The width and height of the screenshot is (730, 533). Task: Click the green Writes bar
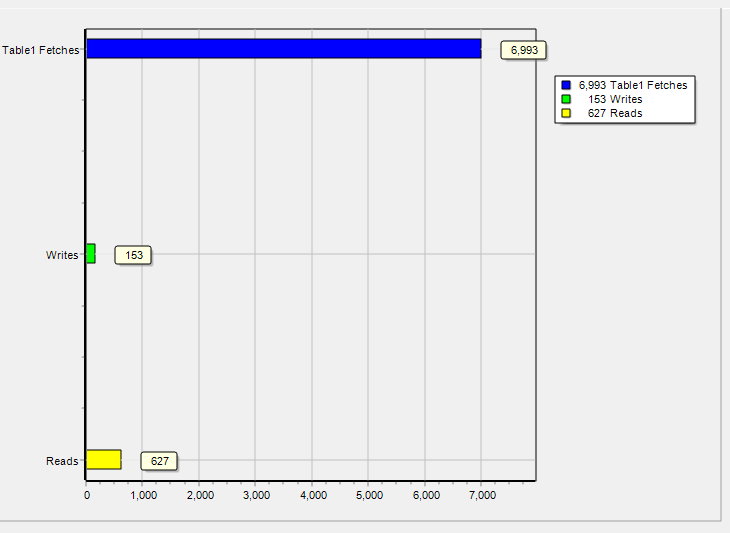[91, 254]
